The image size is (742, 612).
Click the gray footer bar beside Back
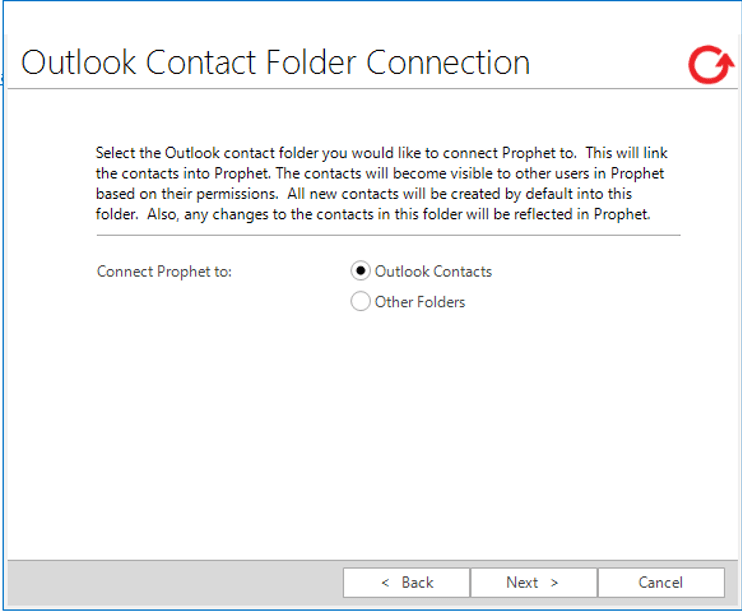pyautogui.click(x=175, y=583)
